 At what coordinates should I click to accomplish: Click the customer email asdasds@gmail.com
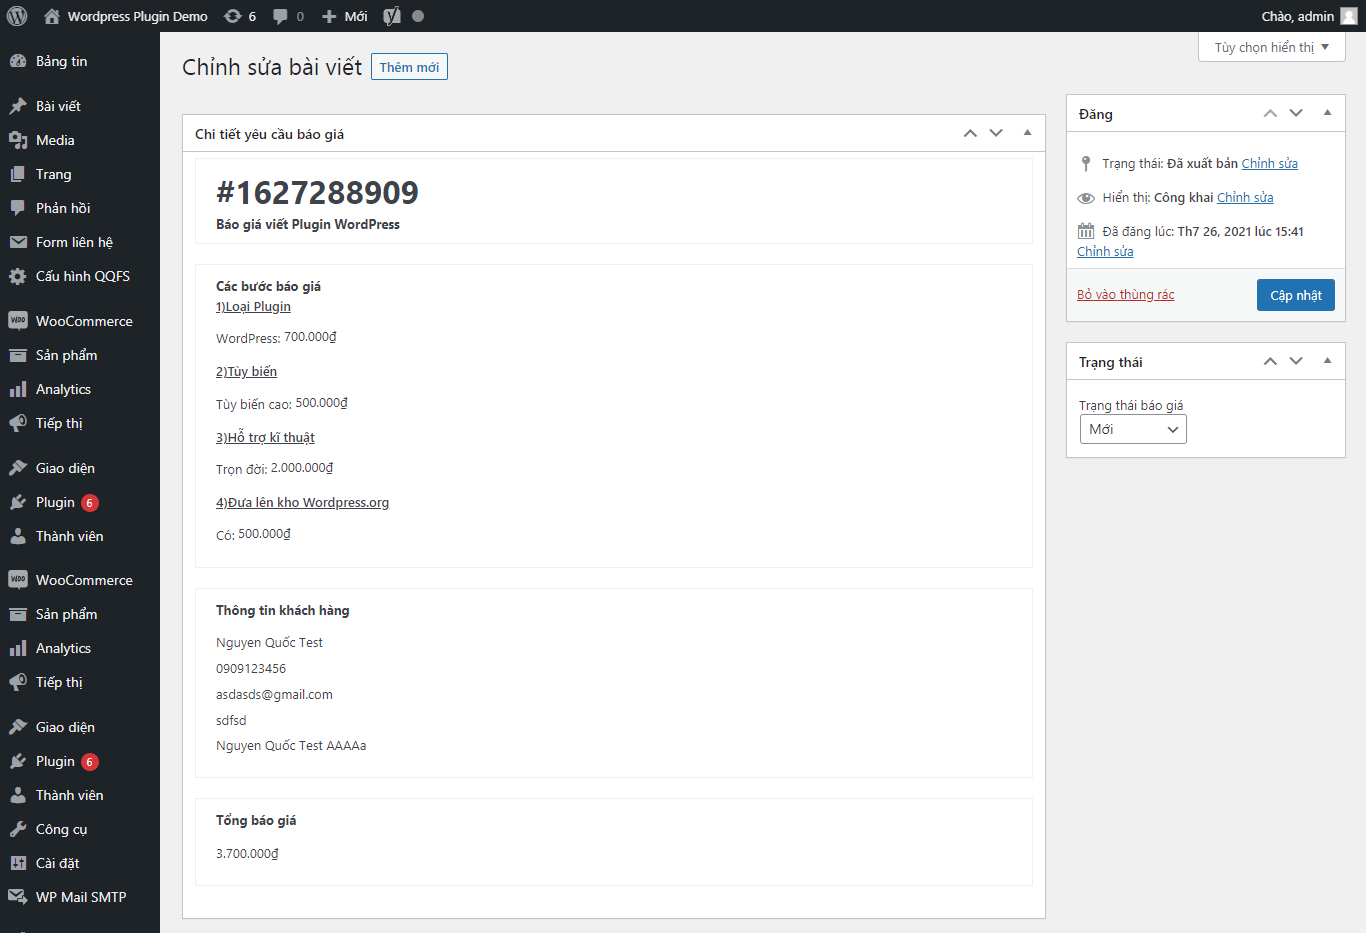tap(274, 694)
